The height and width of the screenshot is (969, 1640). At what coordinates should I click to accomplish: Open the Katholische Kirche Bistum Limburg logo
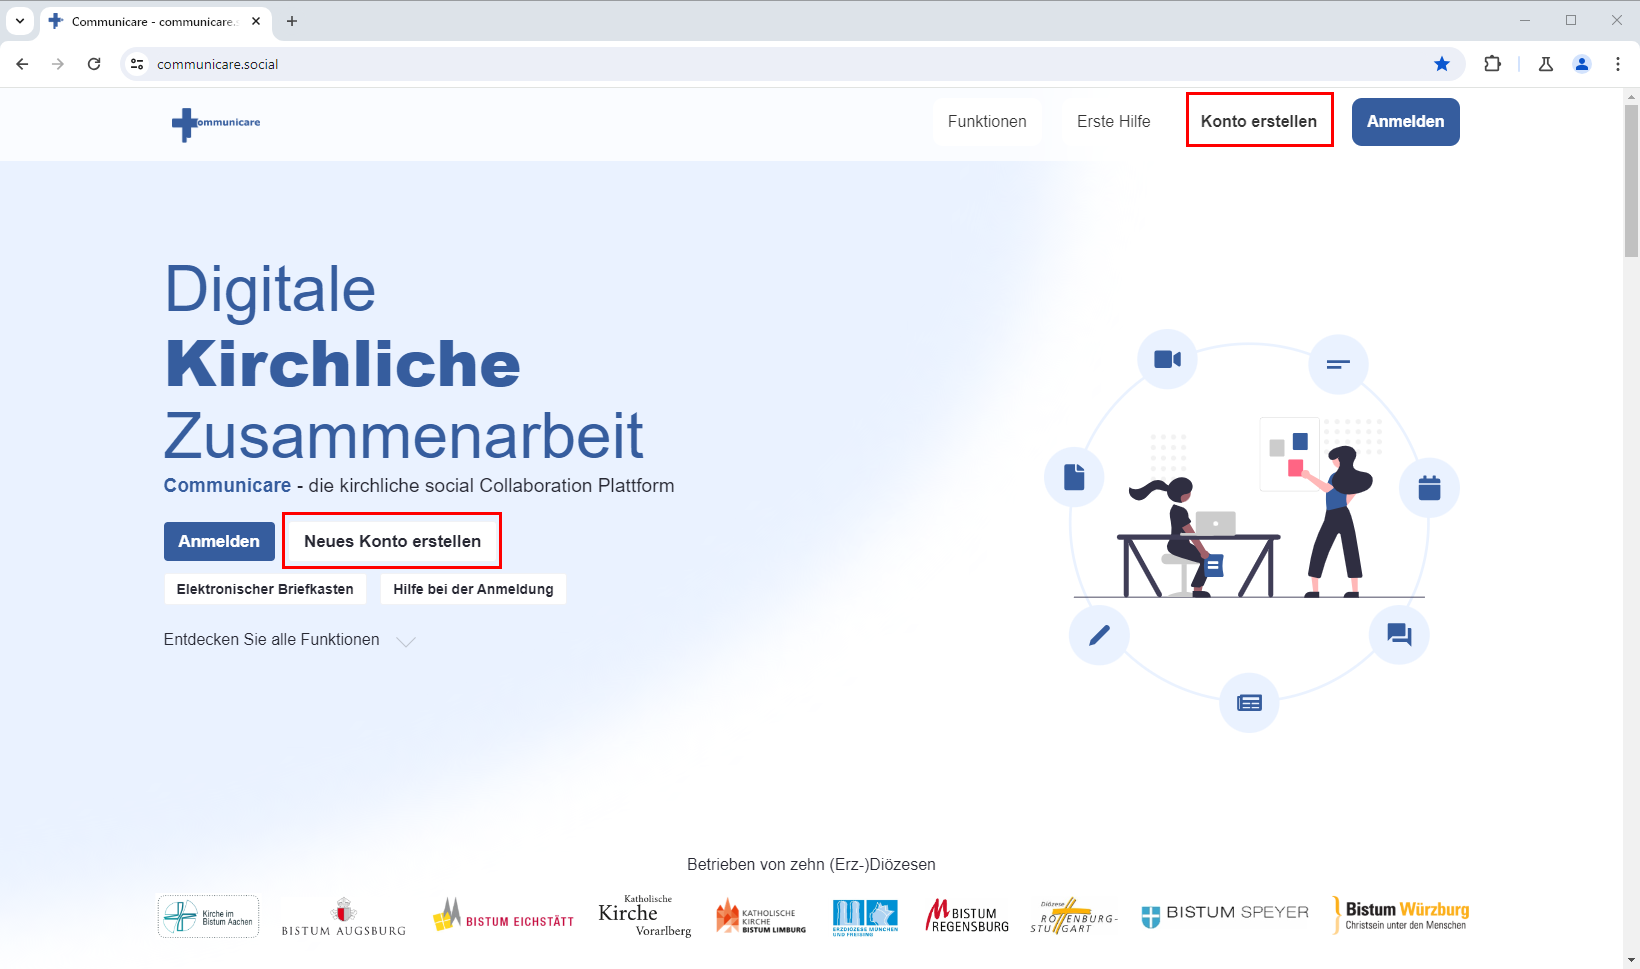pyautogui.click(x=761, y=916)
